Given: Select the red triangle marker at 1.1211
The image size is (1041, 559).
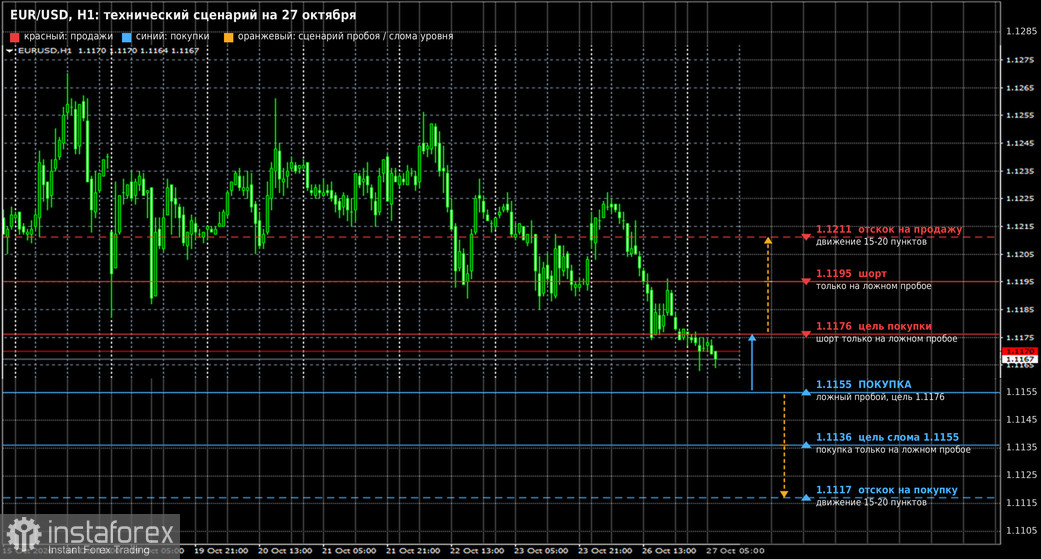Looking at the screenshot, I should tap(806, 237).
